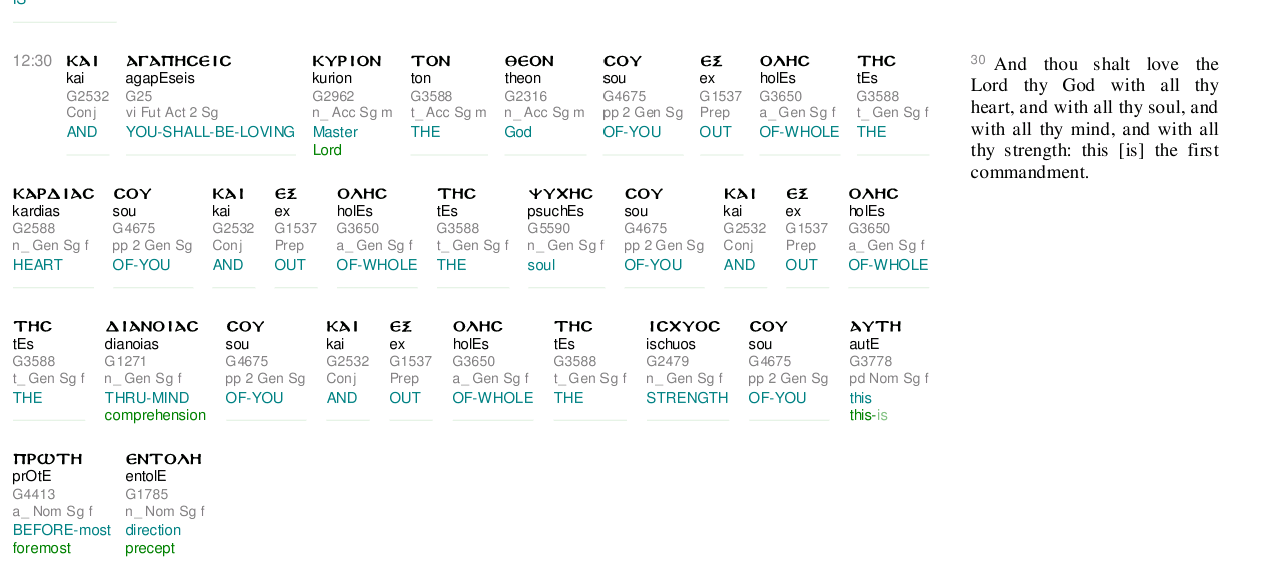Click the green word comprehension
The width and height of the screenshot is (1280, 573).
(155, 415)
